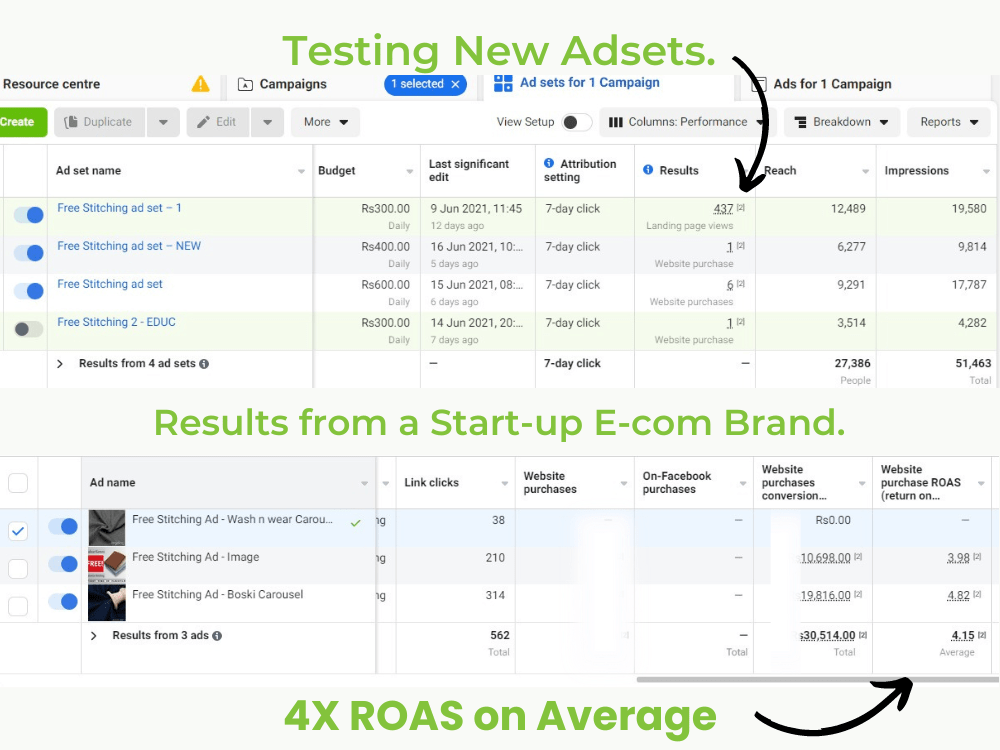Turn off the Wash n wear Carousel ad toggle
Viewport: 1000px width, 750px height.
tap(63, 526)
